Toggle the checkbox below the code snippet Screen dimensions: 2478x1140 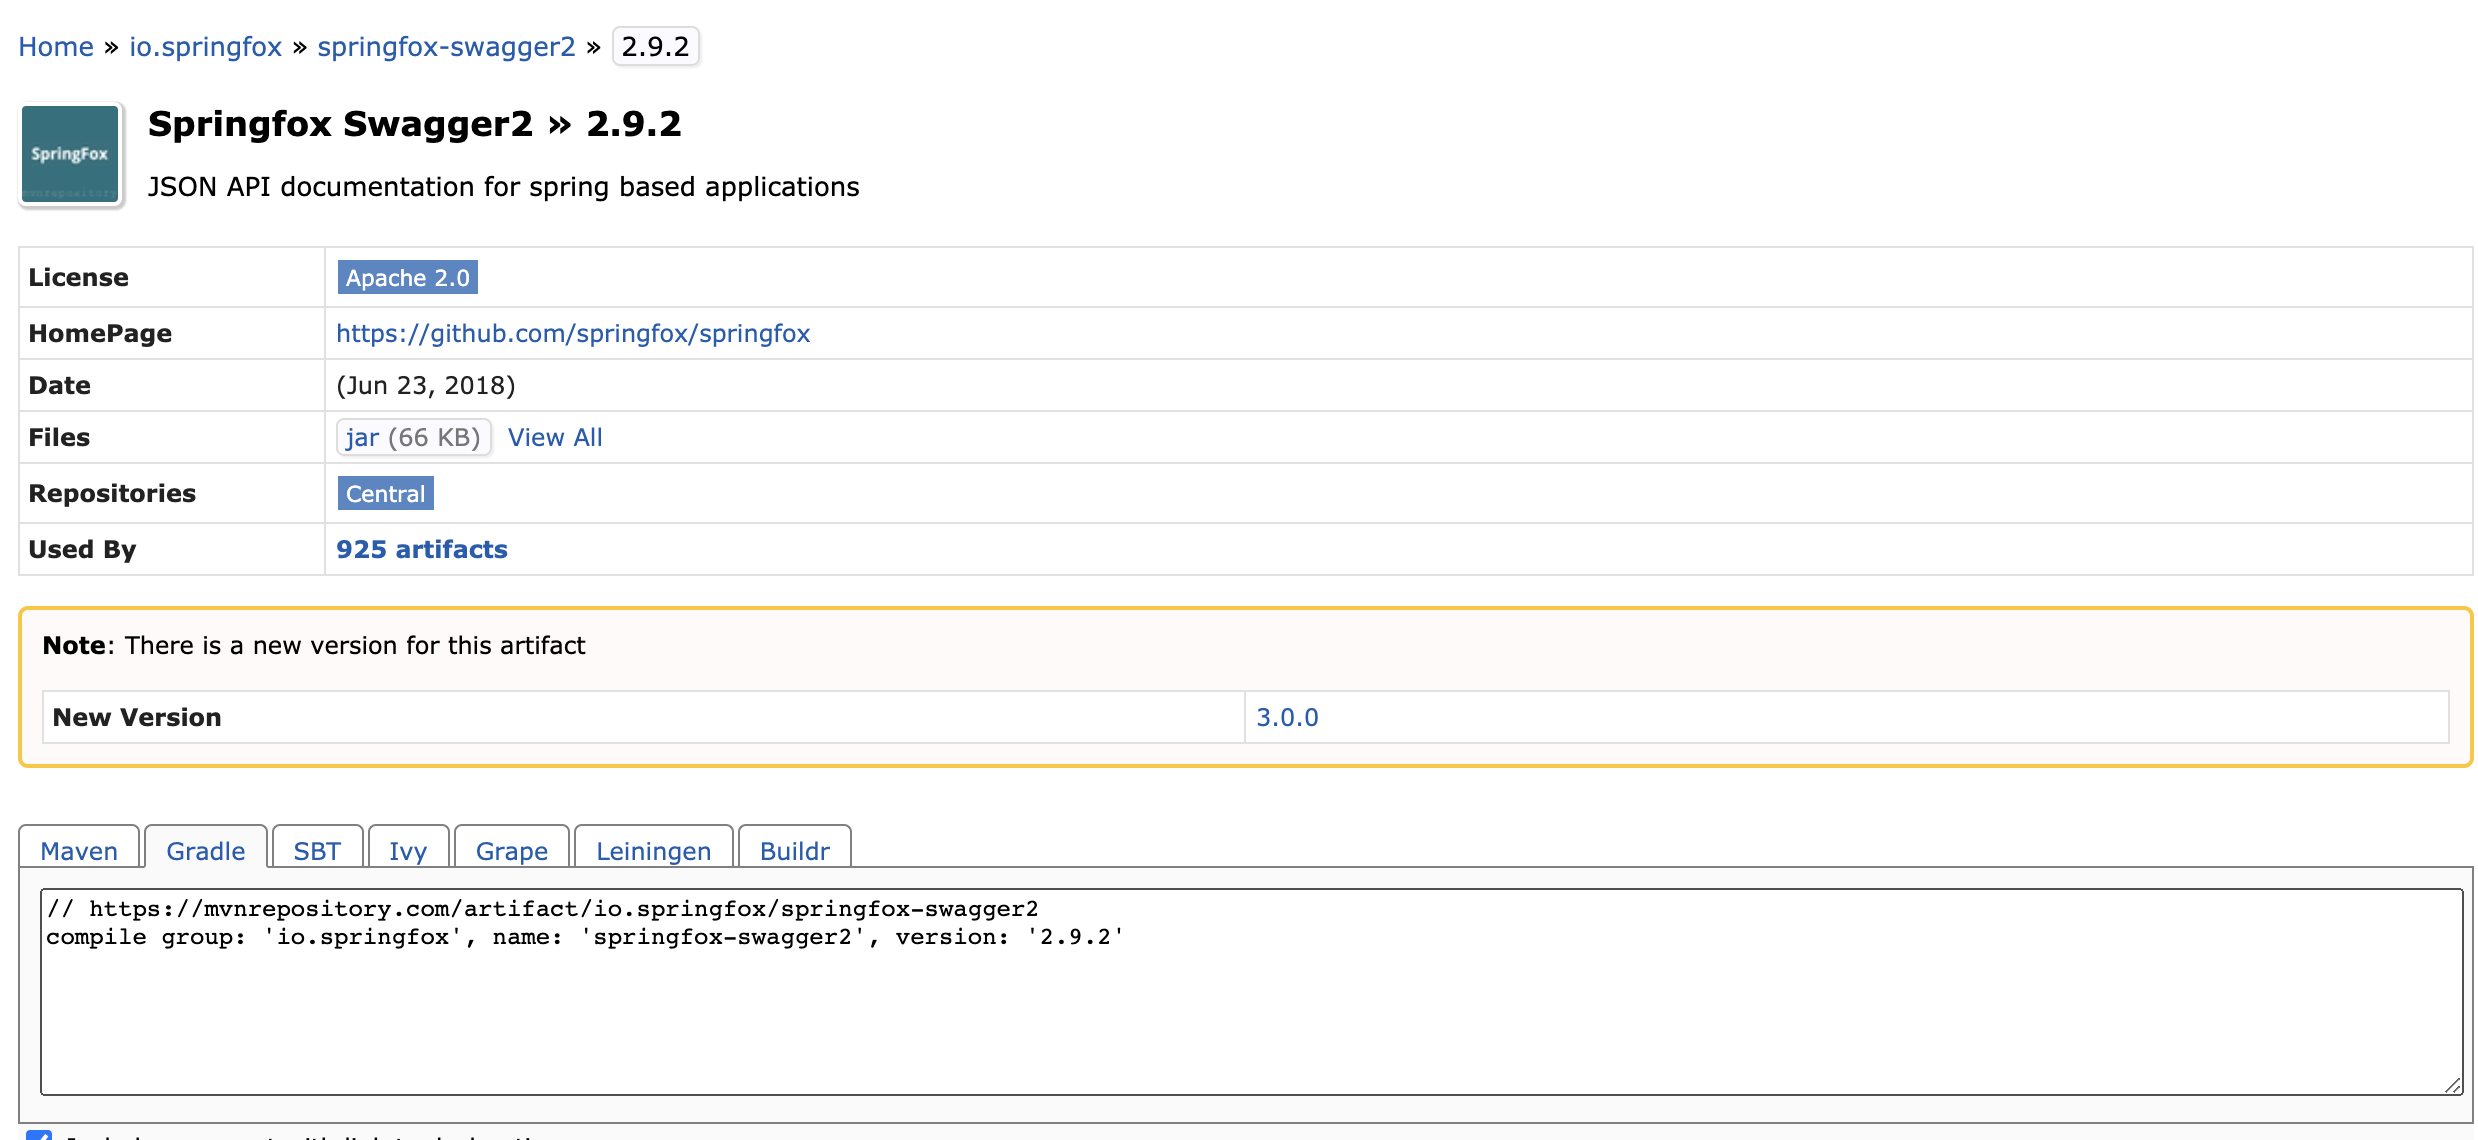pyautogui.click(x=39, y=1134)
